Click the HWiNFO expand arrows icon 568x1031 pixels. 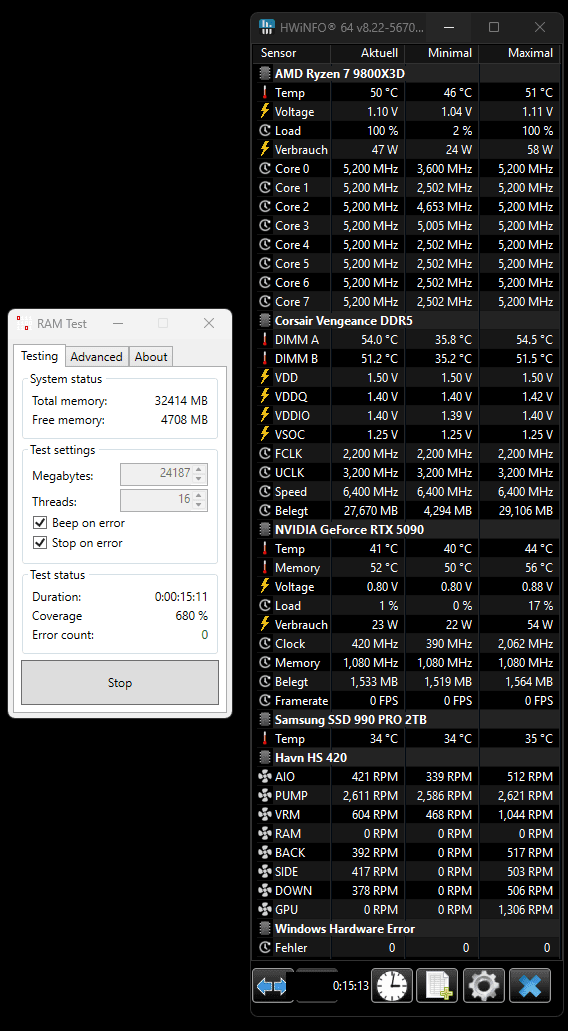[273, 986]
